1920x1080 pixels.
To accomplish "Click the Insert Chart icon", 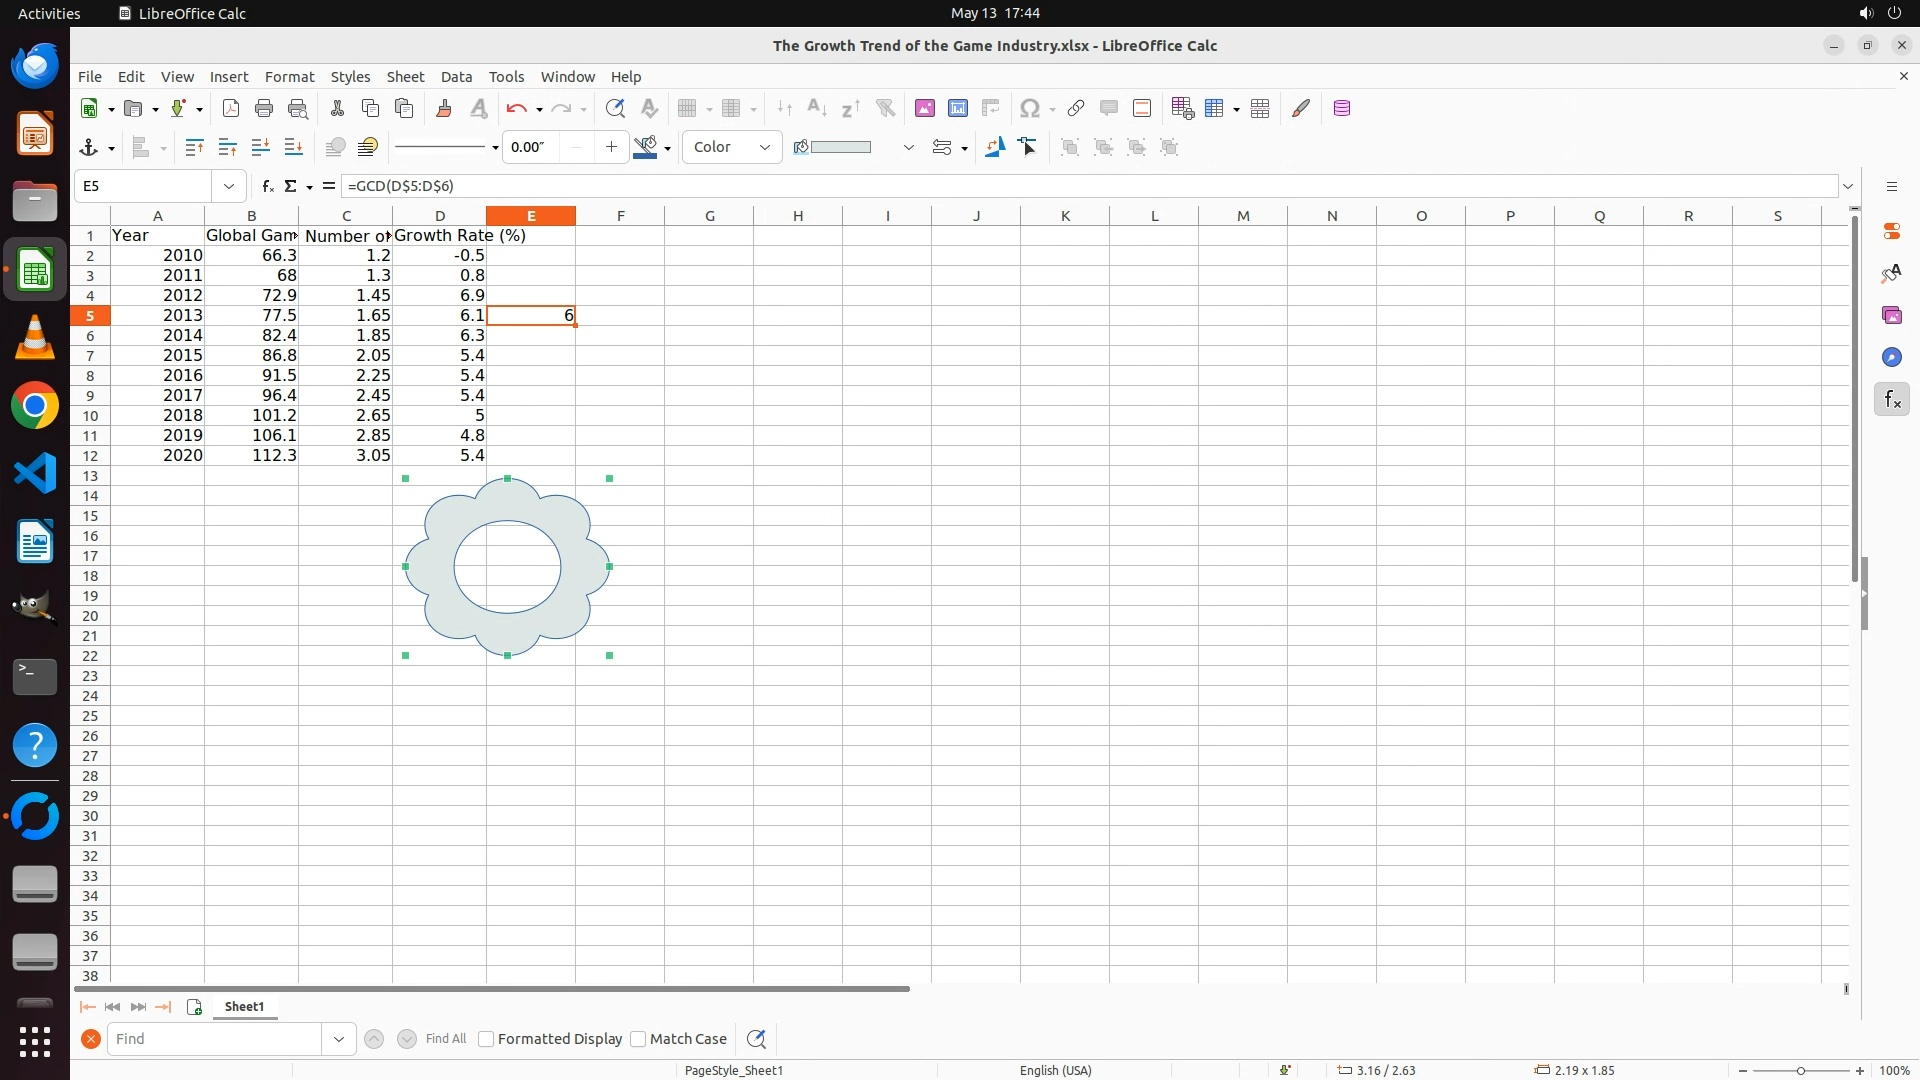I will 957,109.
